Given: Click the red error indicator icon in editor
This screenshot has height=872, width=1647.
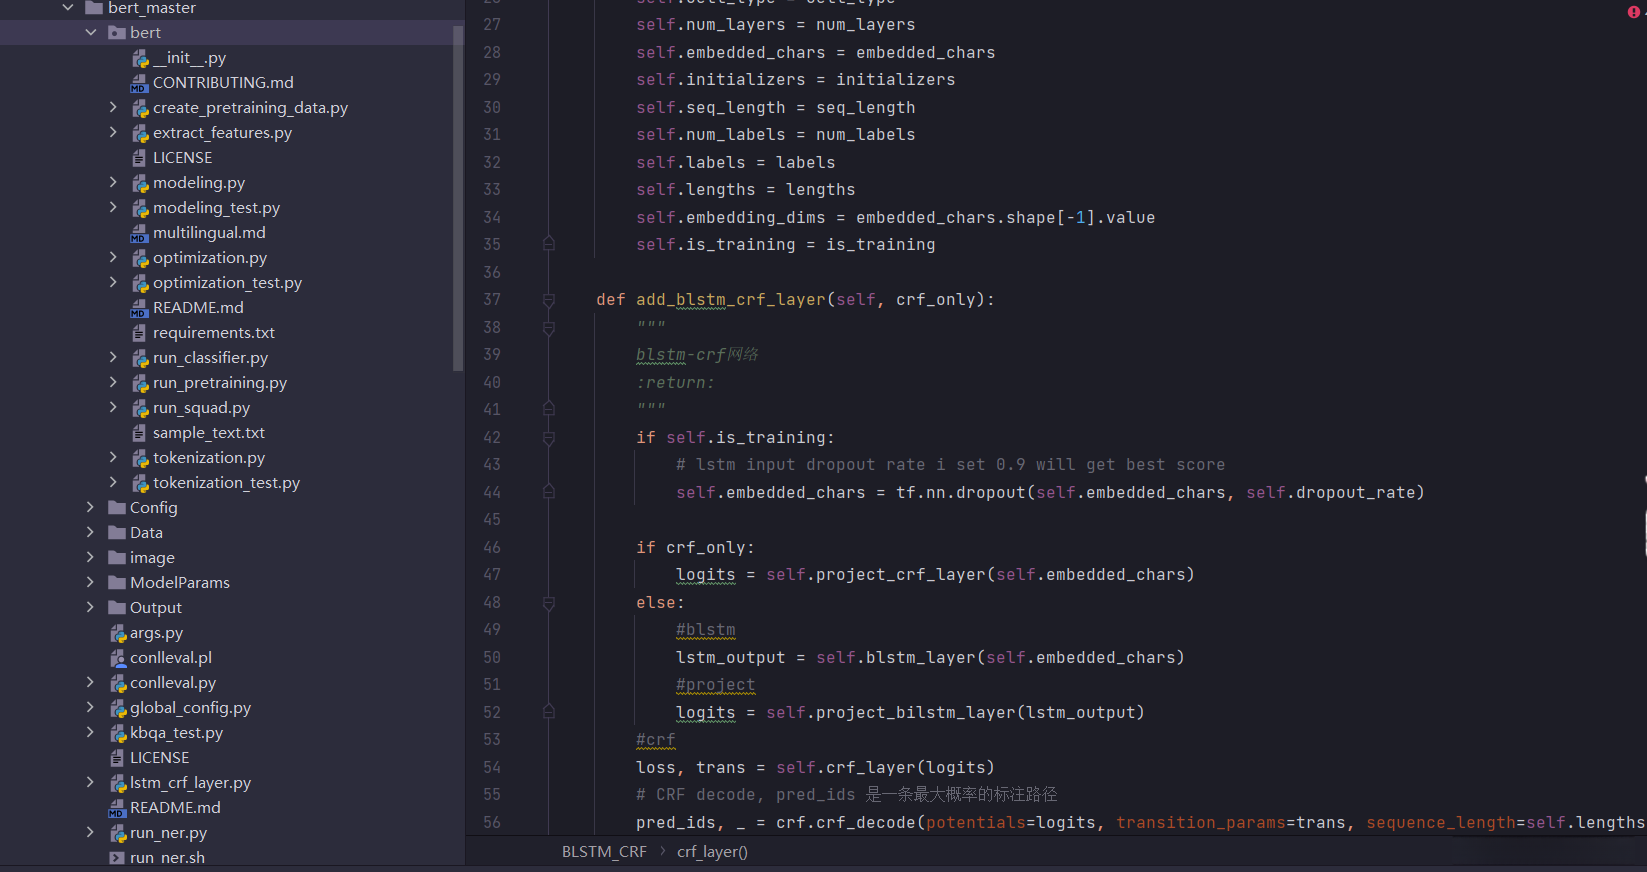Looking at the screenshot, I should (1633, 12).
